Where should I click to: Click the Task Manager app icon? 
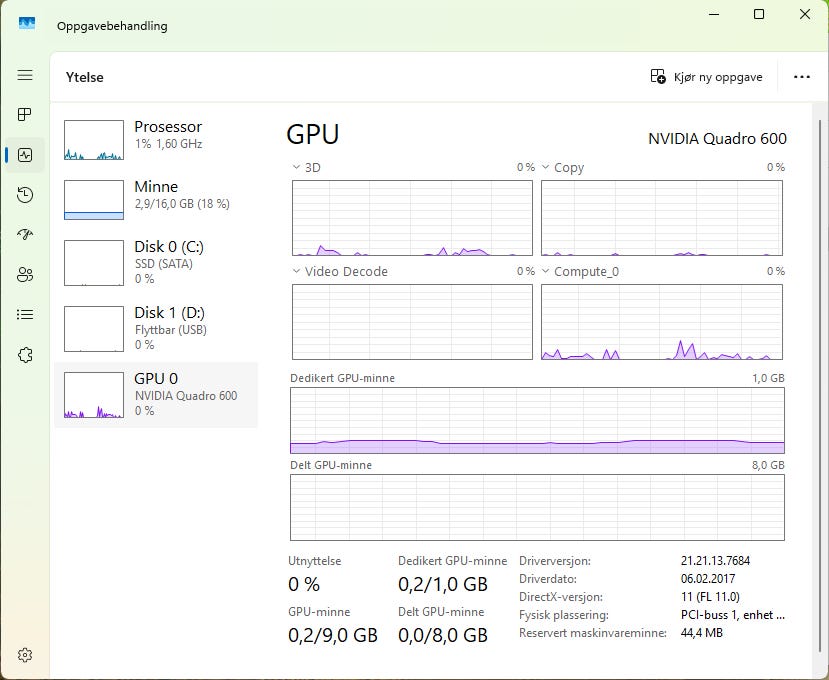(x=27, y=24)
